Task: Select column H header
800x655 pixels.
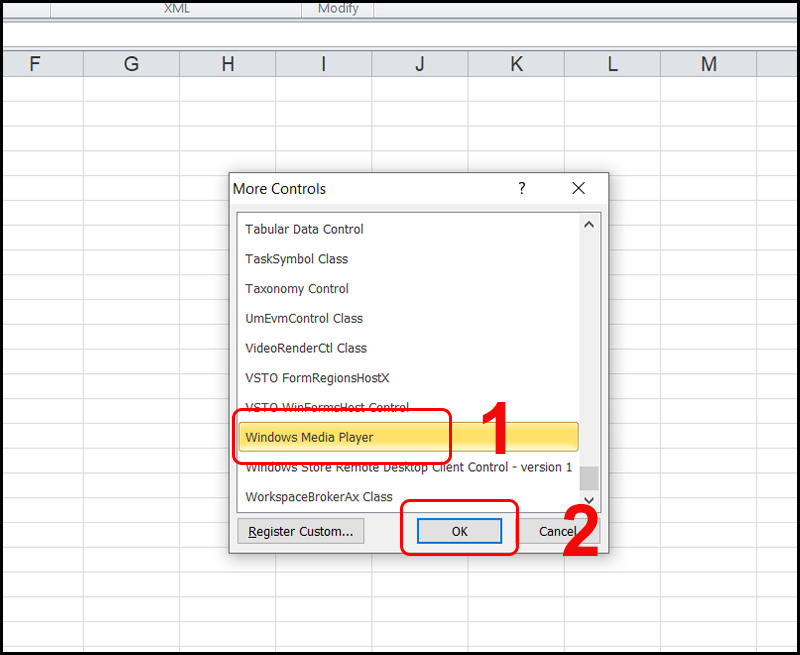Action: [228, 64]
